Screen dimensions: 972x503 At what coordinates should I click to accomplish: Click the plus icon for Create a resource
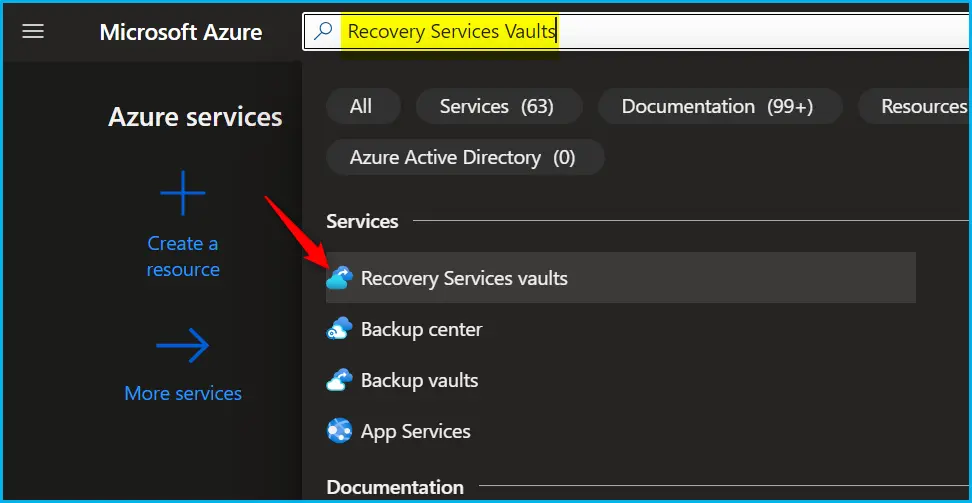(183, 193)
